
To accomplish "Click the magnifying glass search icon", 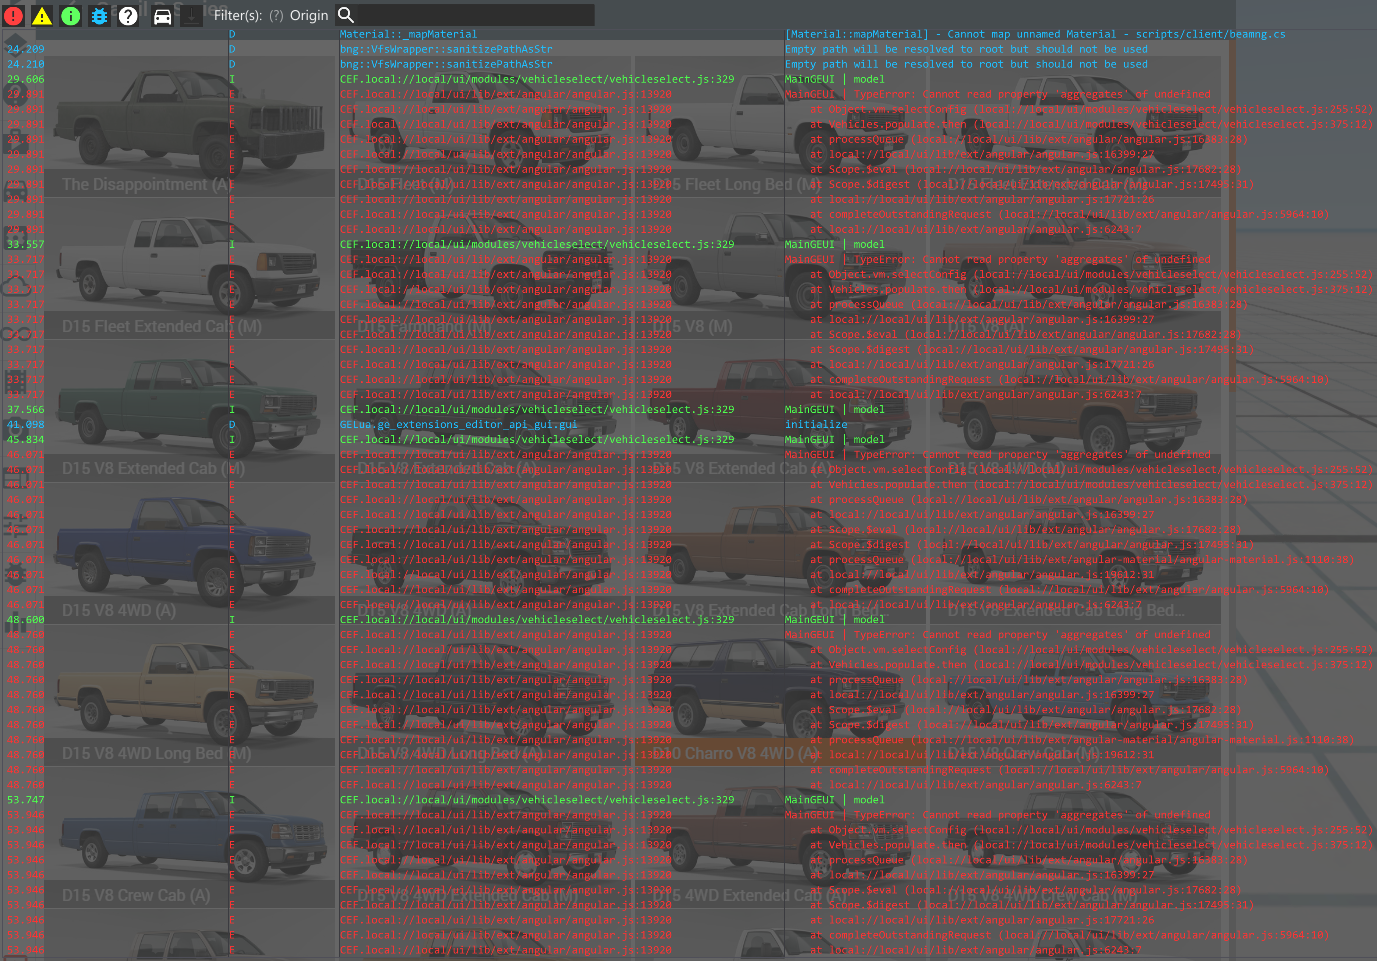I will pos(346,15).
